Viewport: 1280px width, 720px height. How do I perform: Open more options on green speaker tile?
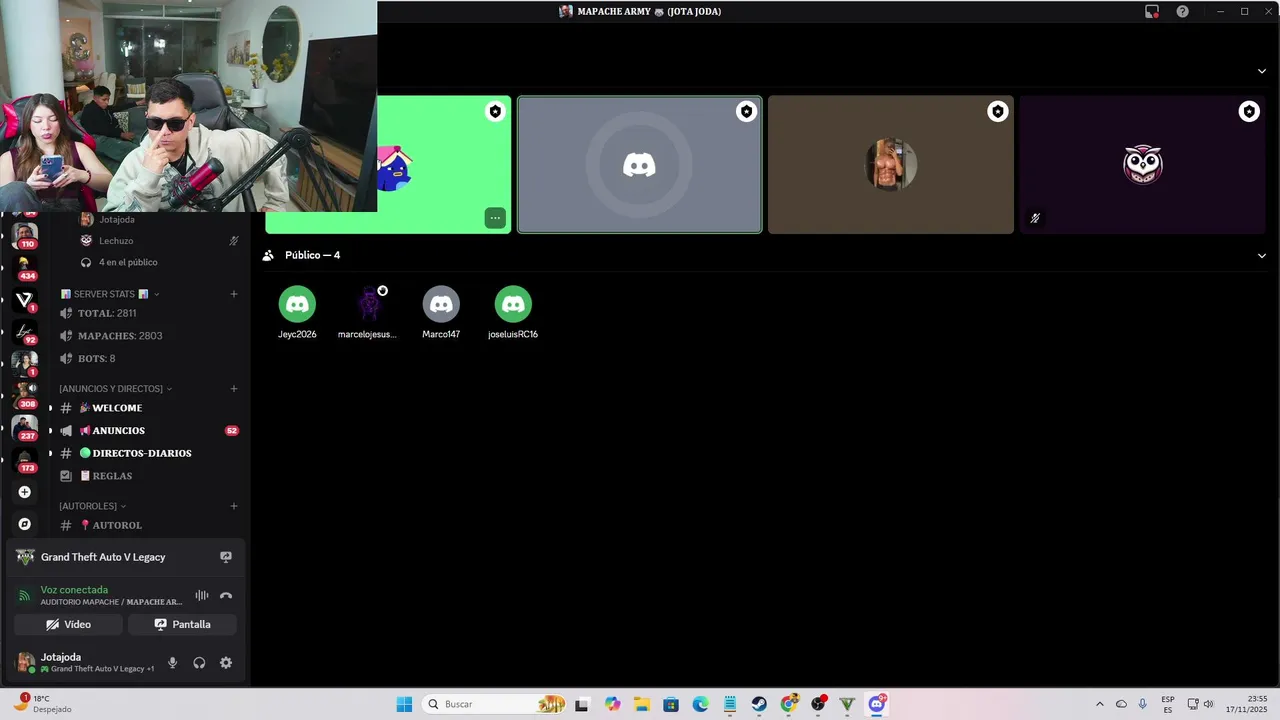(495, 217)
